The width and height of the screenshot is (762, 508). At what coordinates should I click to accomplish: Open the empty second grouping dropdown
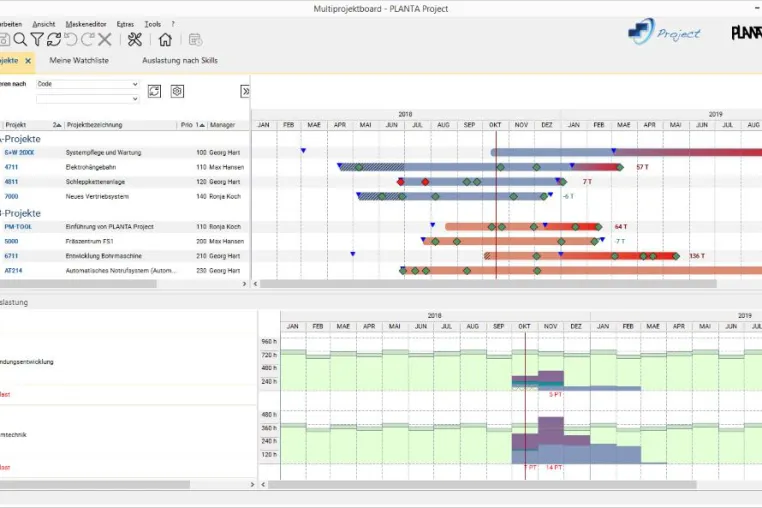coord(87,99)
